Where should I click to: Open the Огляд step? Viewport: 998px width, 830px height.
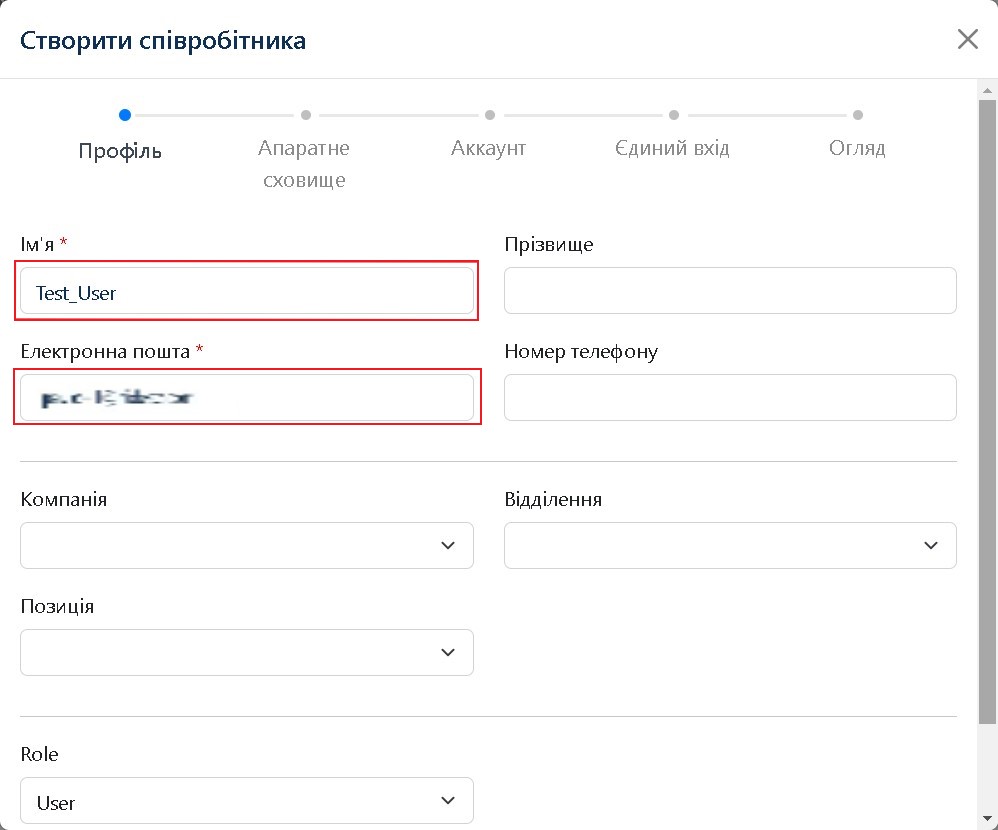point(857,115)
